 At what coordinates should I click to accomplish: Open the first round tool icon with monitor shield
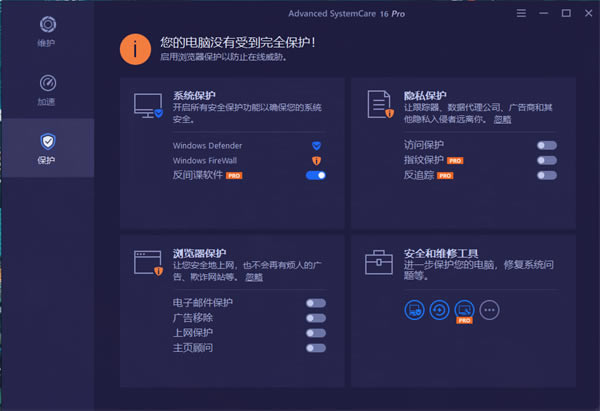[414, 310]
